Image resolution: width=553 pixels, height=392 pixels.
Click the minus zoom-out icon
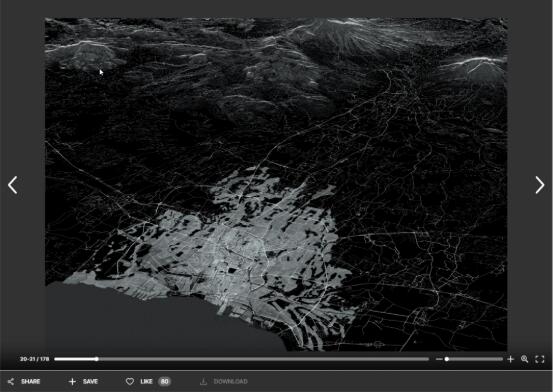click(x=439, y=359)
